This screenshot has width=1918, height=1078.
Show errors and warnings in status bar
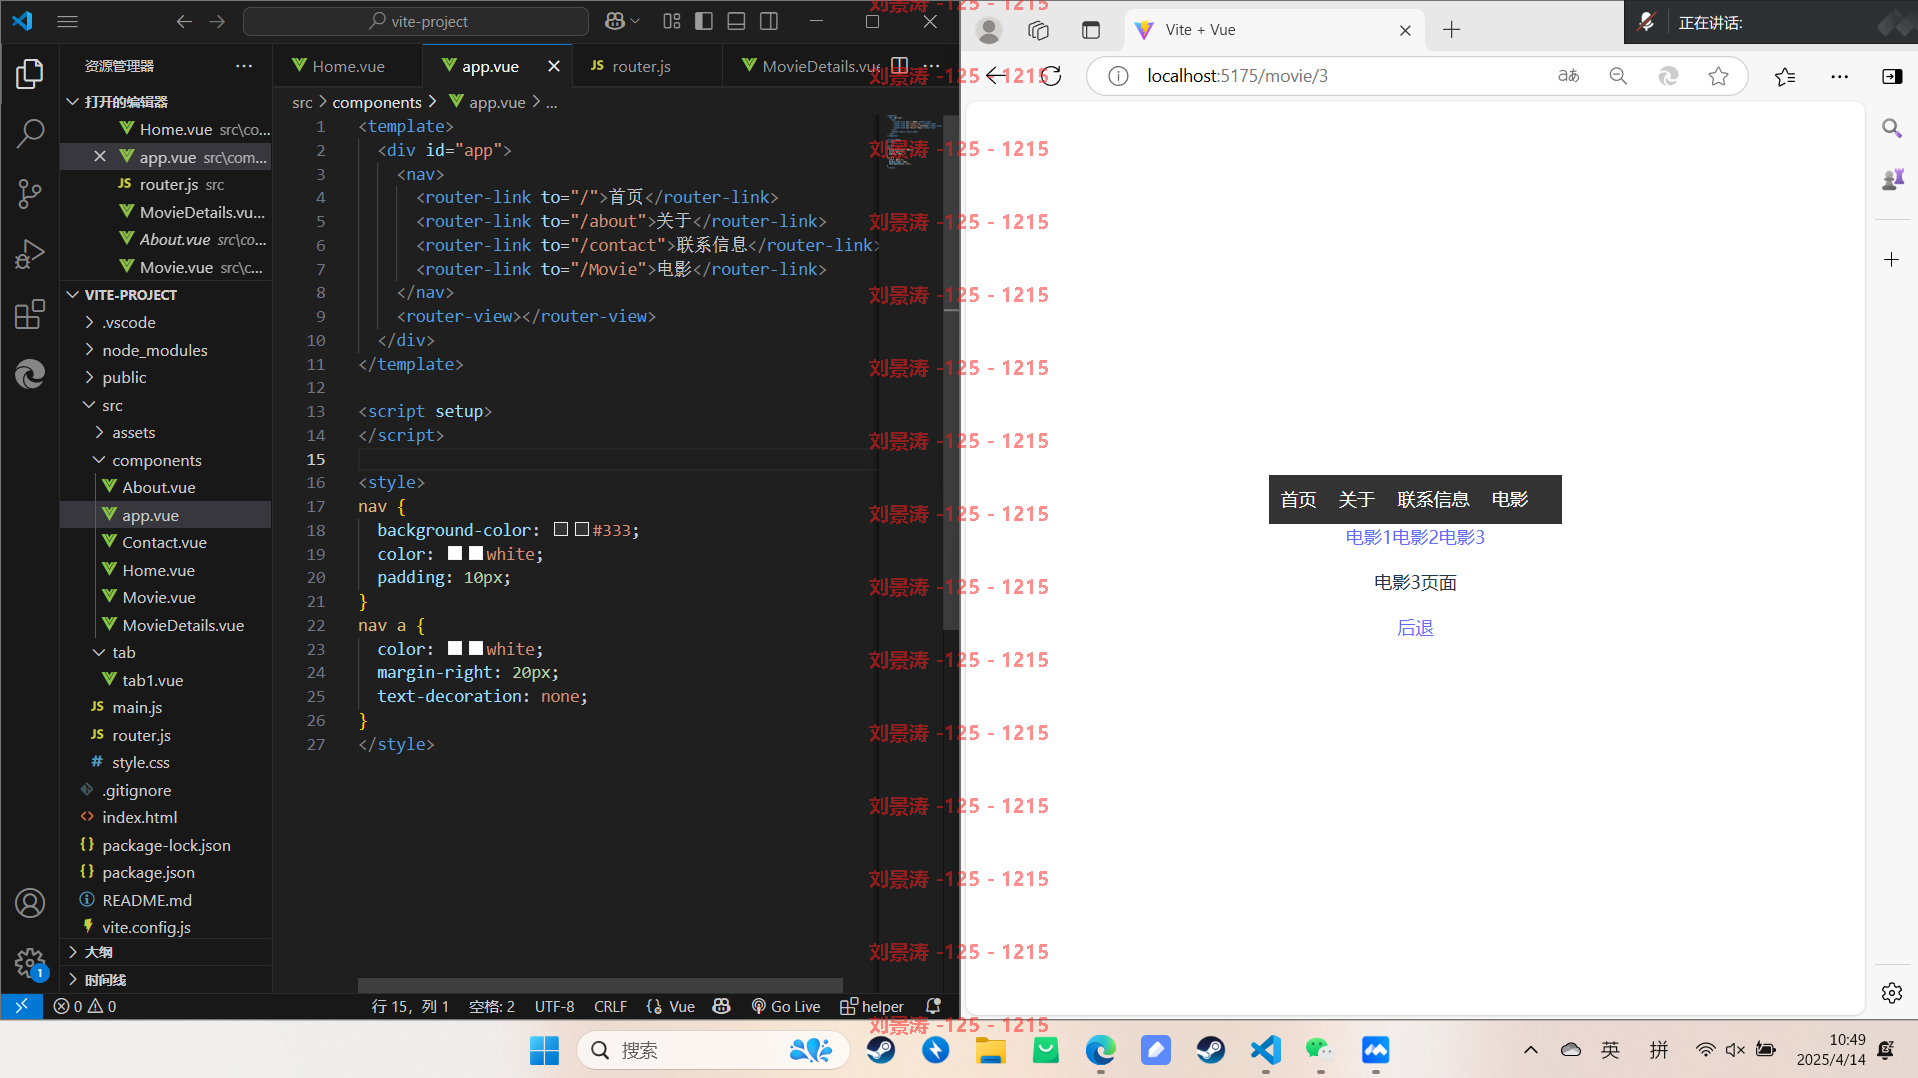[85, 1006]
